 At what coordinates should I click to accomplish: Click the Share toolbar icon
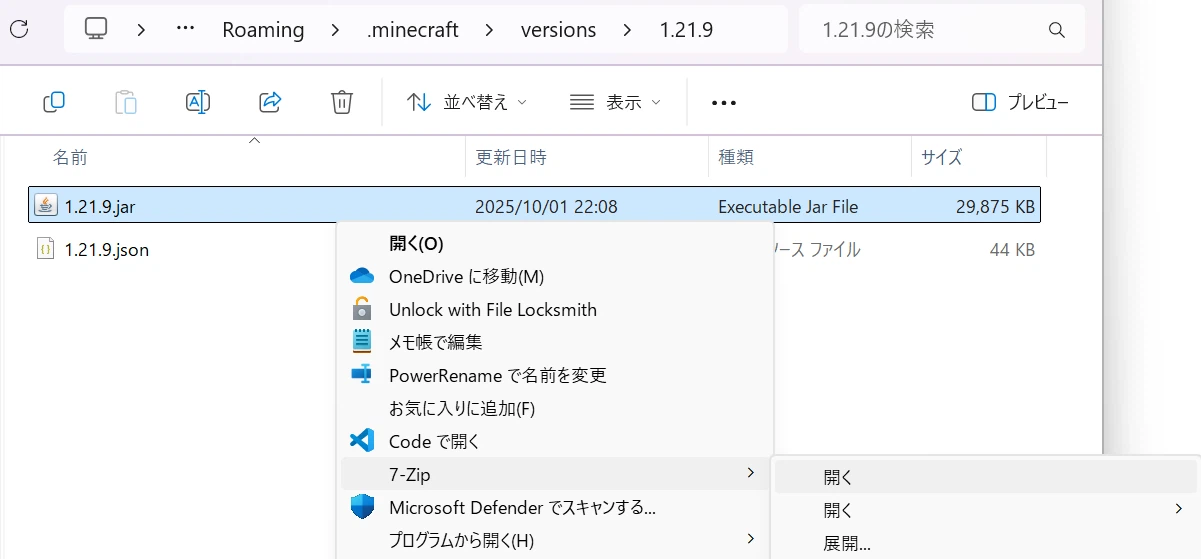pyautogui.click(x=270, y=102)
